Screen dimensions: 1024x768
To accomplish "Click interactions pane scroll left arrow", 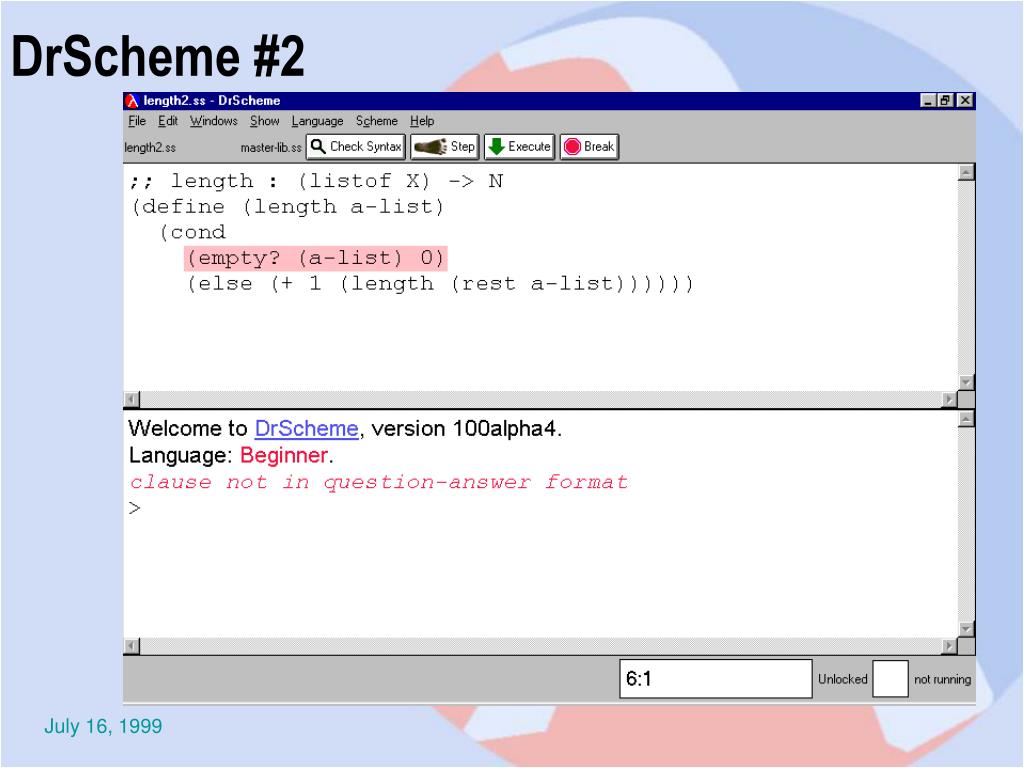I will (x=131, y=646).
